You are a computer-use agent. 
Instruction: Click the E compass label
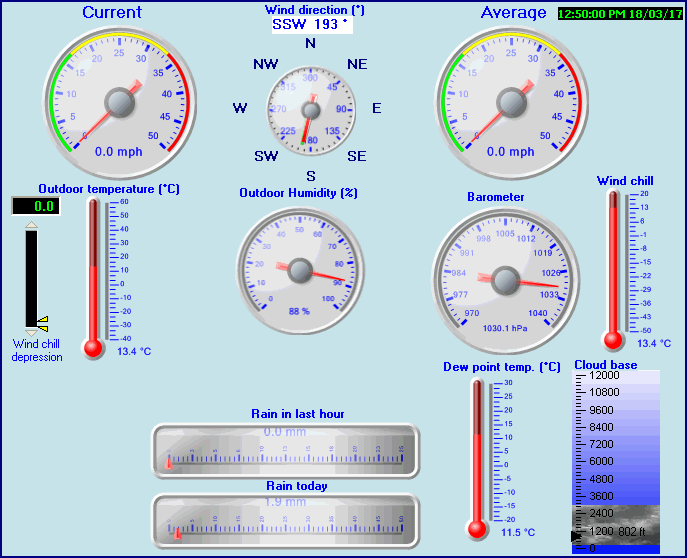coord(376,108)
